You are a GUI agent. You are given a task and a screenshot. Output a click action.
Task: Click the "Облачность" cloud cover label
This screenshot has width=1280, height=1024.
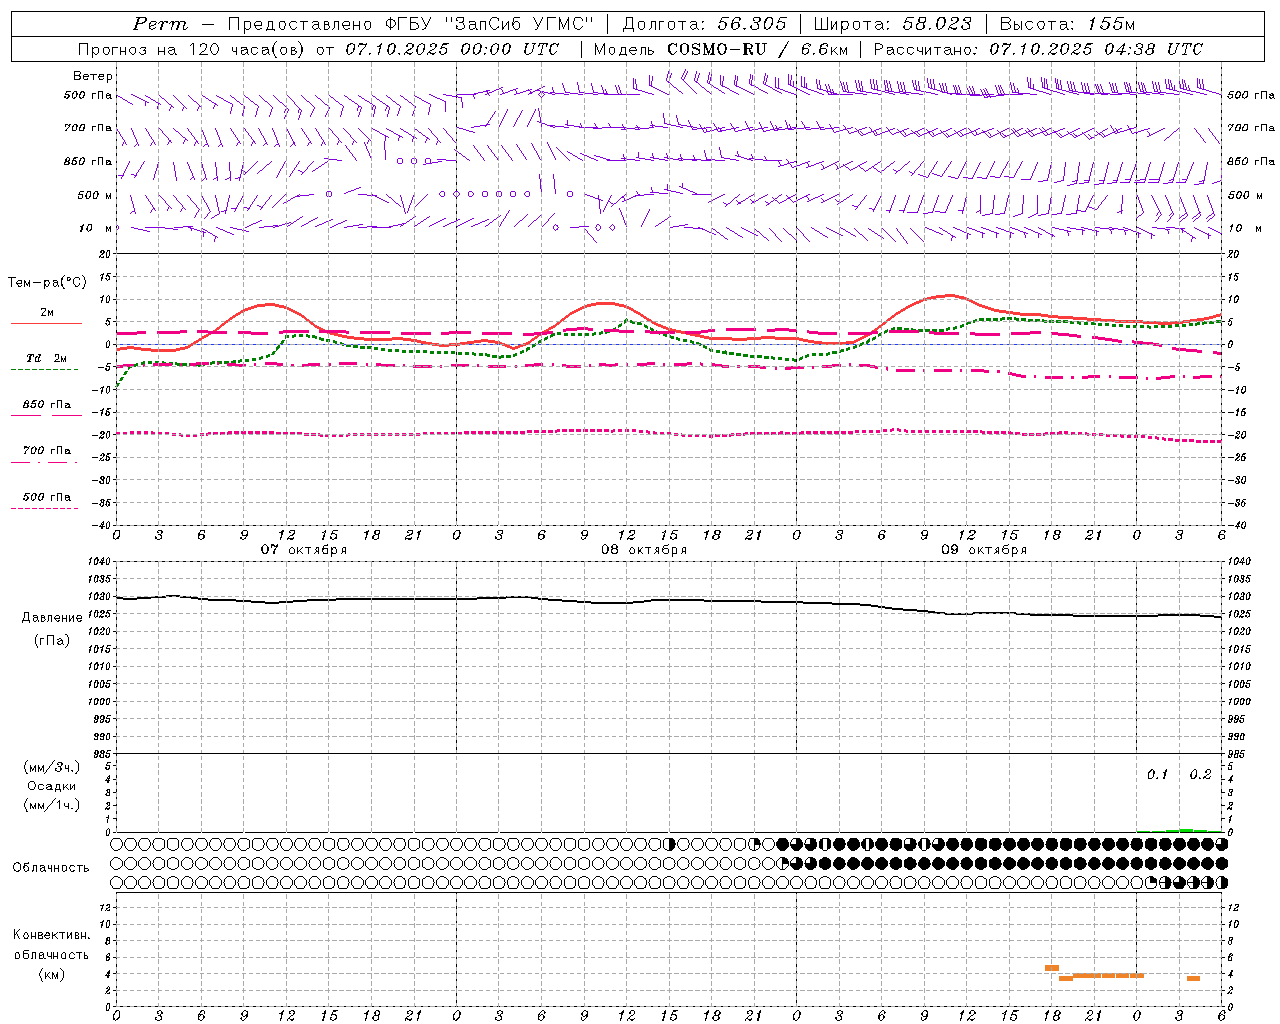coord(51,868)
